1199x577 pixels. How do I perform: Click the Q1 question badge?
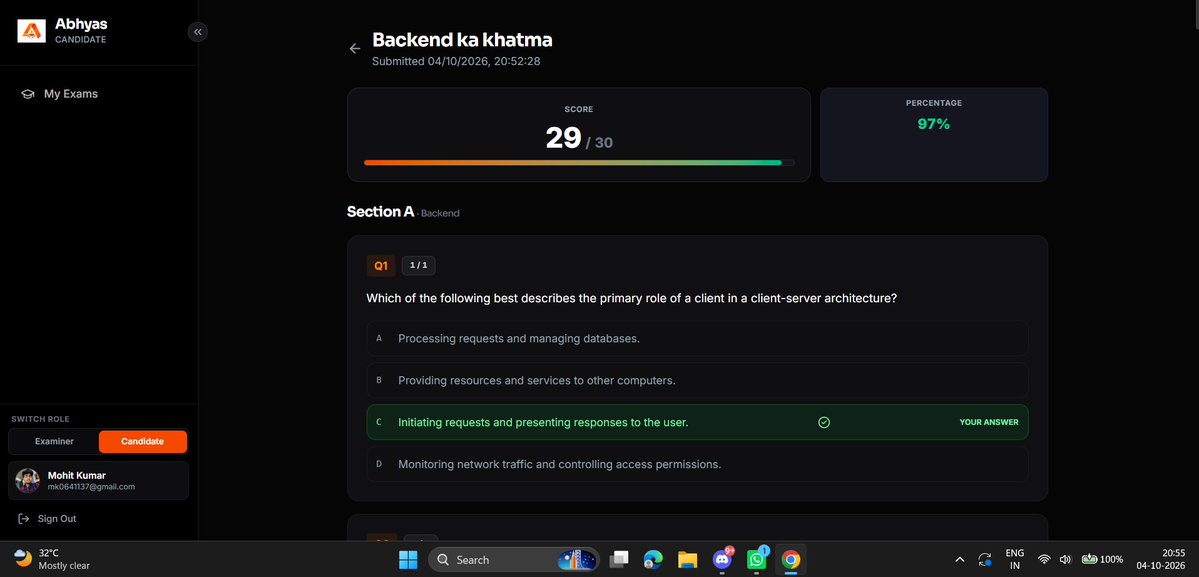point(381,266)
